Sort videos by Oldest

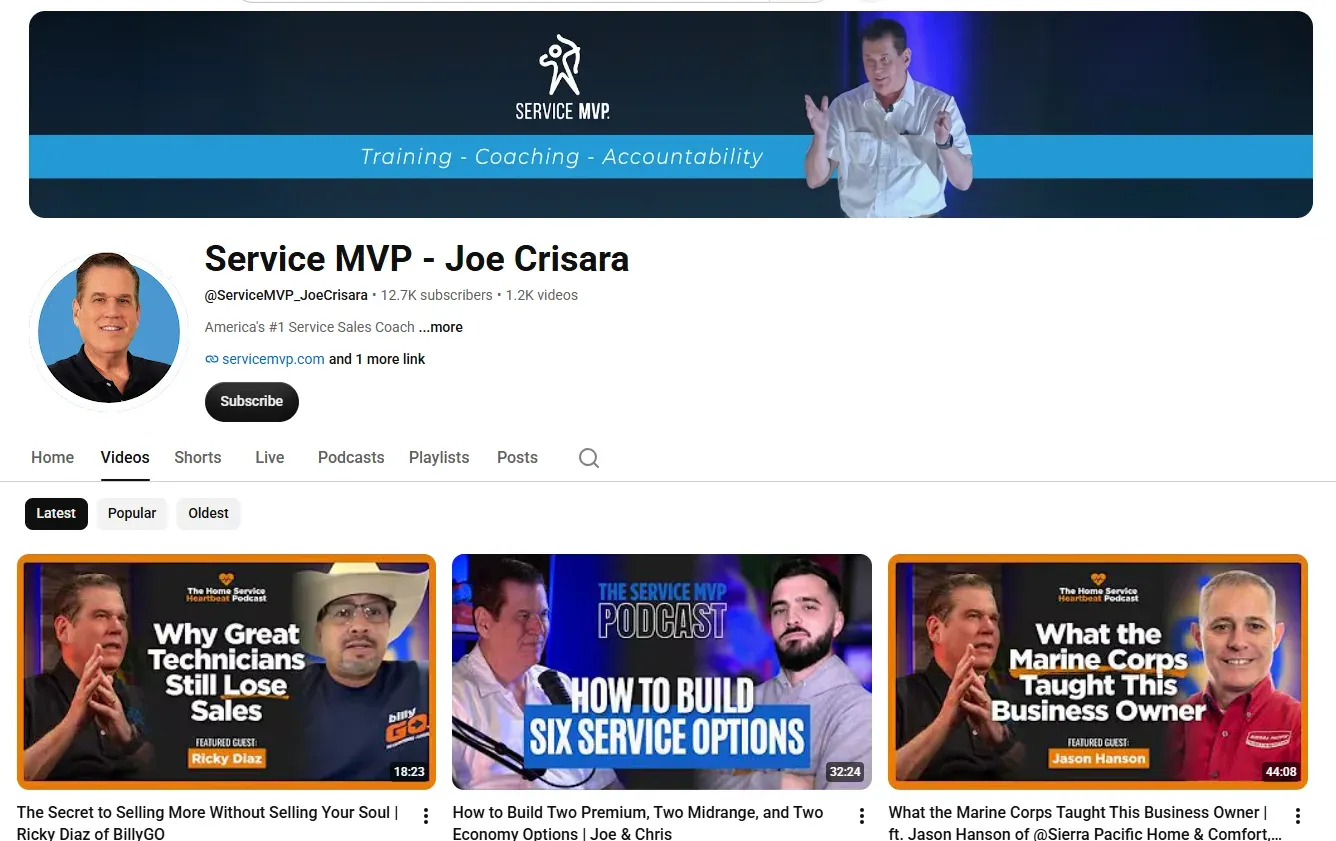click(209, 513)
